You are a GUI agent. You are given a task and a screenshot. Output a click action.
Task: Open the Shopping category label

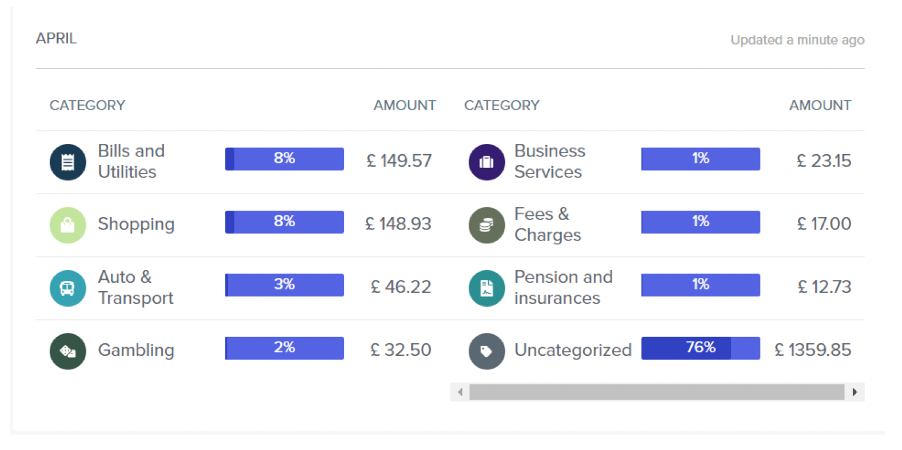[x=136, y=224]
